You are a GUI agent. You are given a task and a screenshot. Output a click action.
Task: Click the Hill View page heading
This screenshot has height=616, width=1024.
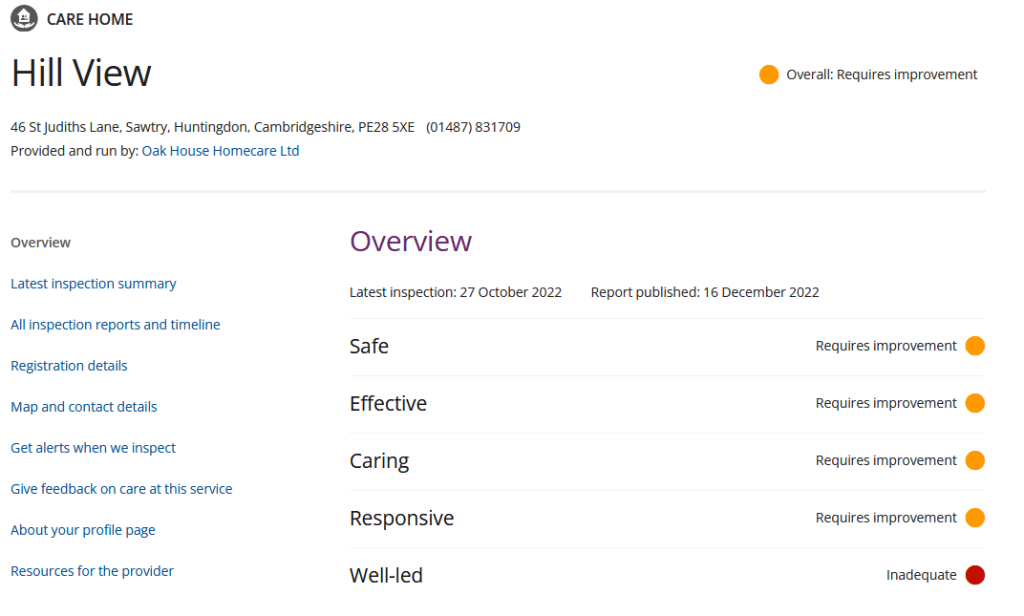81,73
